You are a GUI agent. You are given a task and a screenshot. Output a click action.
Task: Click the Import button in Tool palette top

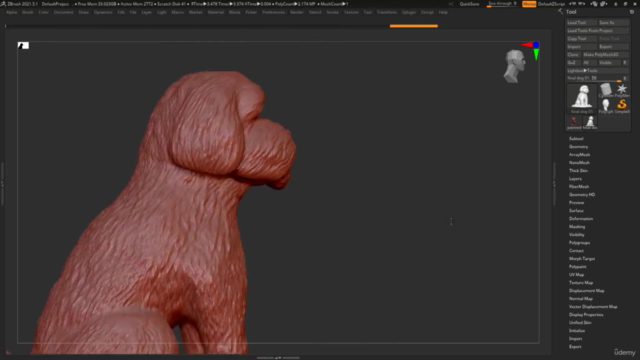582,47
